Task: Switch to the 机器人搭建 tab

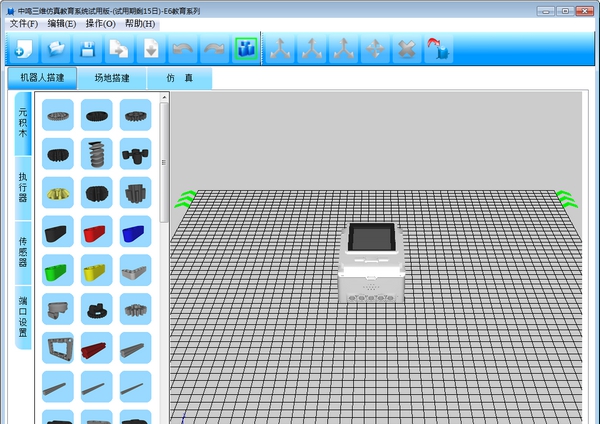Action: point(42,78)
